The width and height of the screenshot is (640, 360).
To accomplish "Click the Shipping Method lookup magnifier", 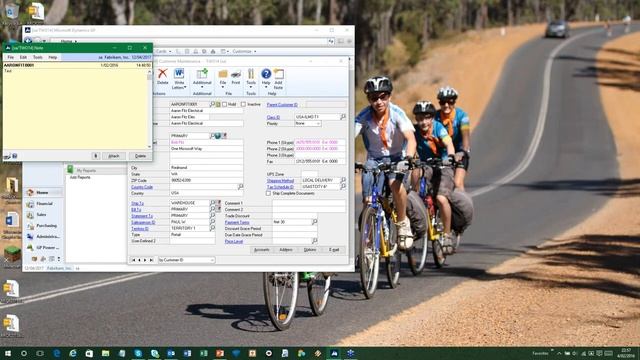I will click(x=343, y=180).
